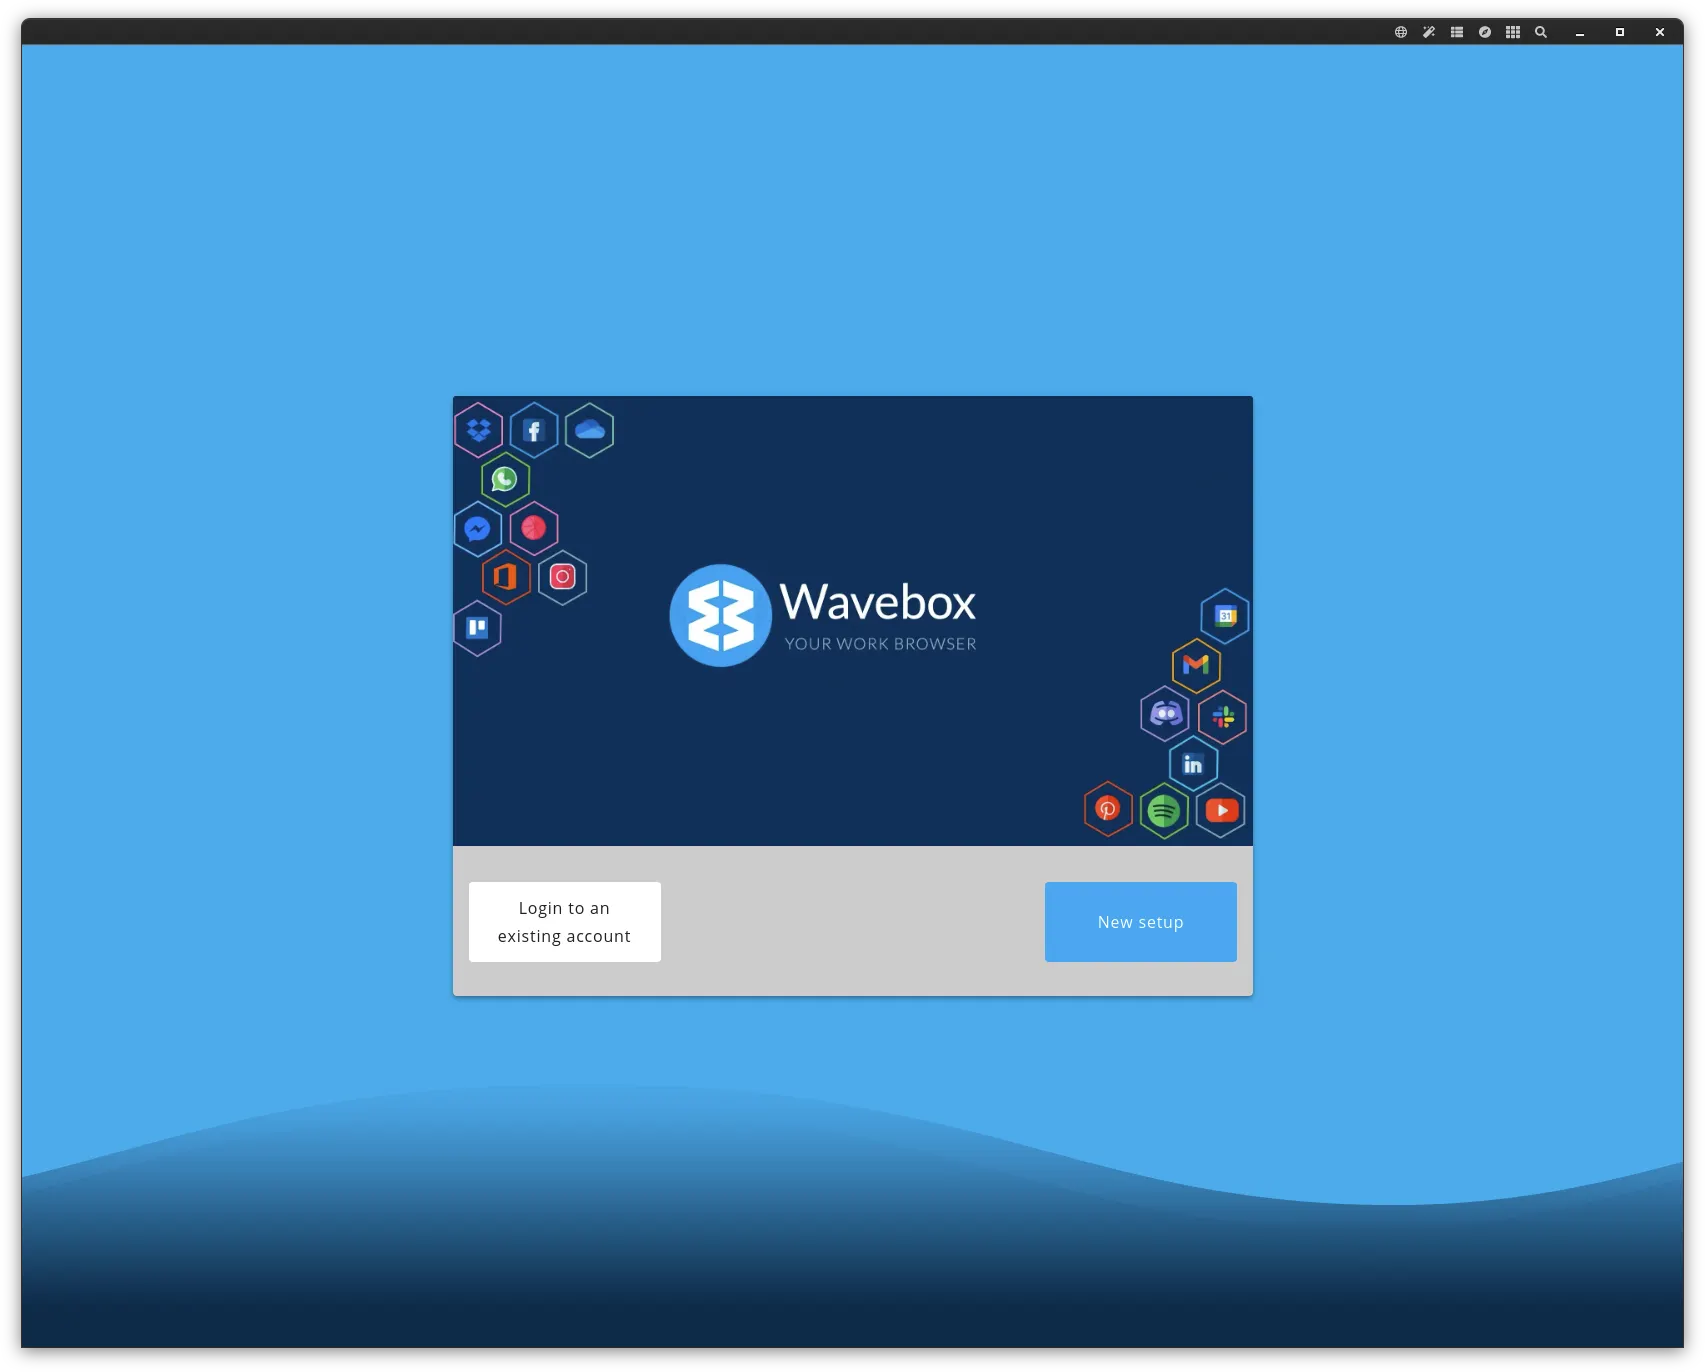Click the search magnifier icon
The width and height of the screenshot is (1705, 1372).
(1541, 32)
